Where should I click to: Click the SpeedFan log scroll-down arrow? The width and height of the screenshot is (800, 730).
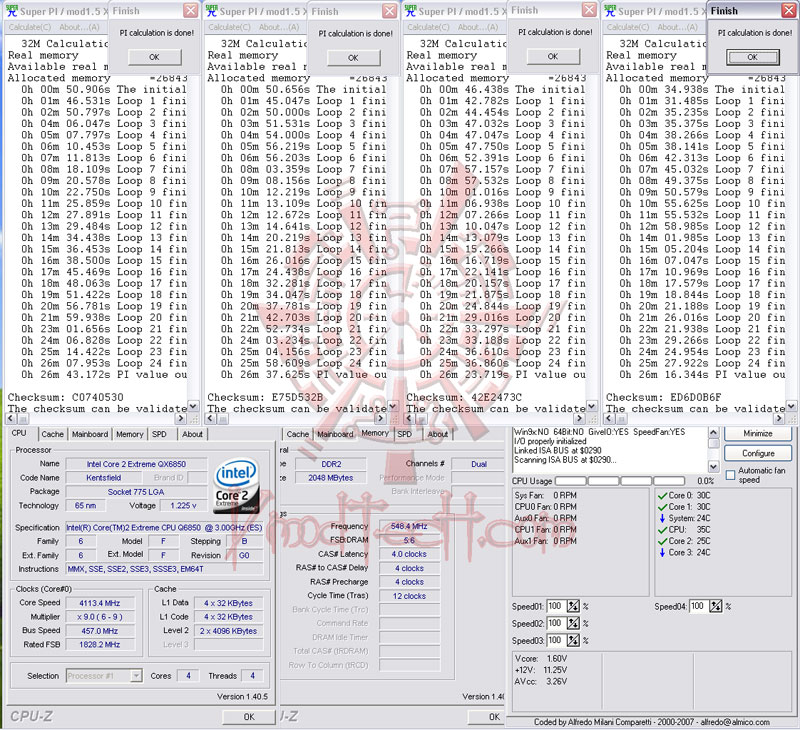[x=714, y=466]
